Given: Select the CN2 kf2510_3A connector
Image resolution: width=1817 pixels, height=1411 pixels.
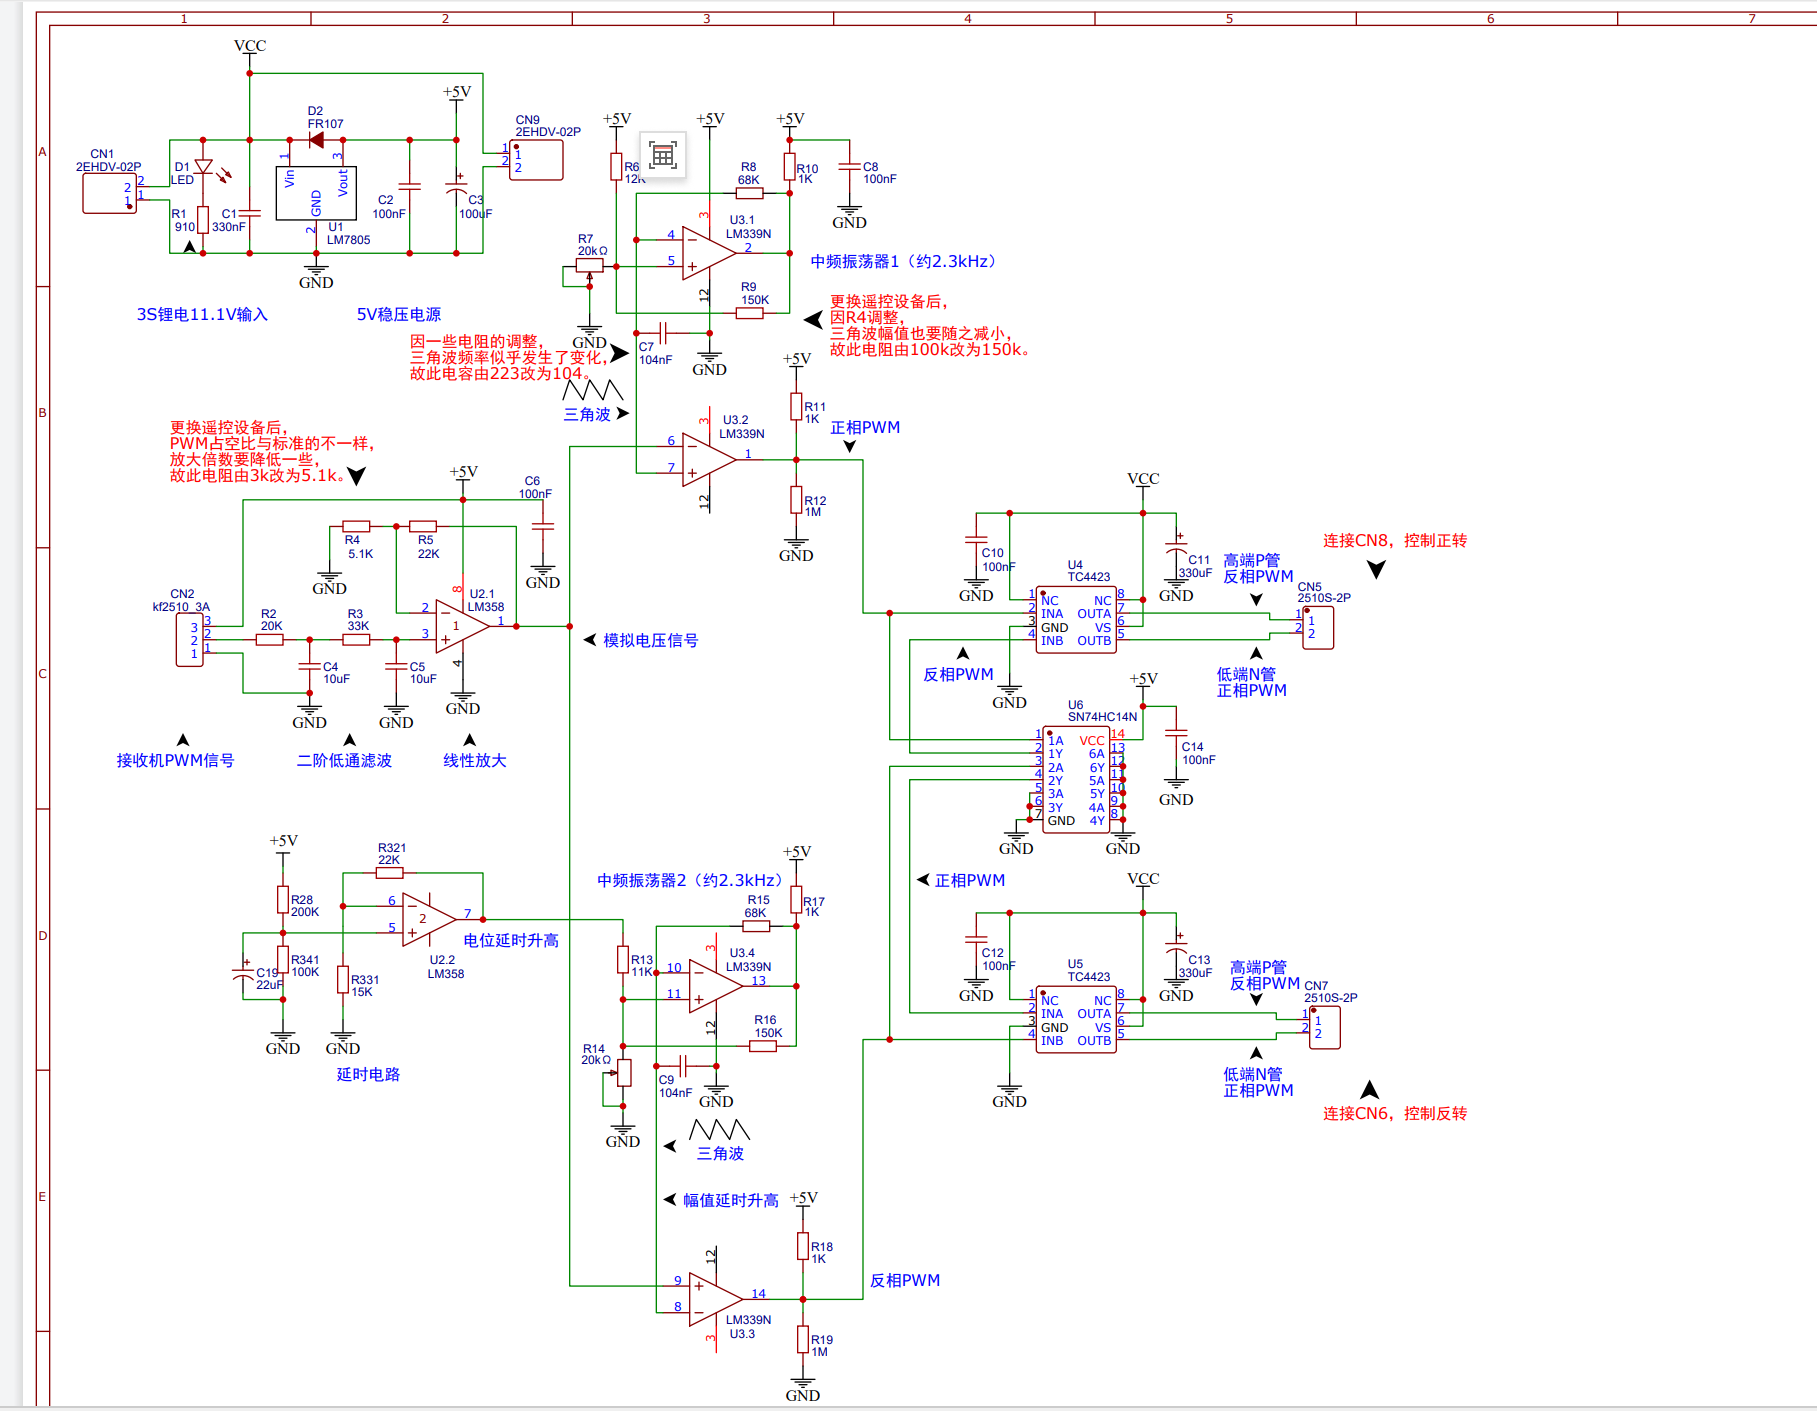Looking at the screenshot, I should [190, 640].
